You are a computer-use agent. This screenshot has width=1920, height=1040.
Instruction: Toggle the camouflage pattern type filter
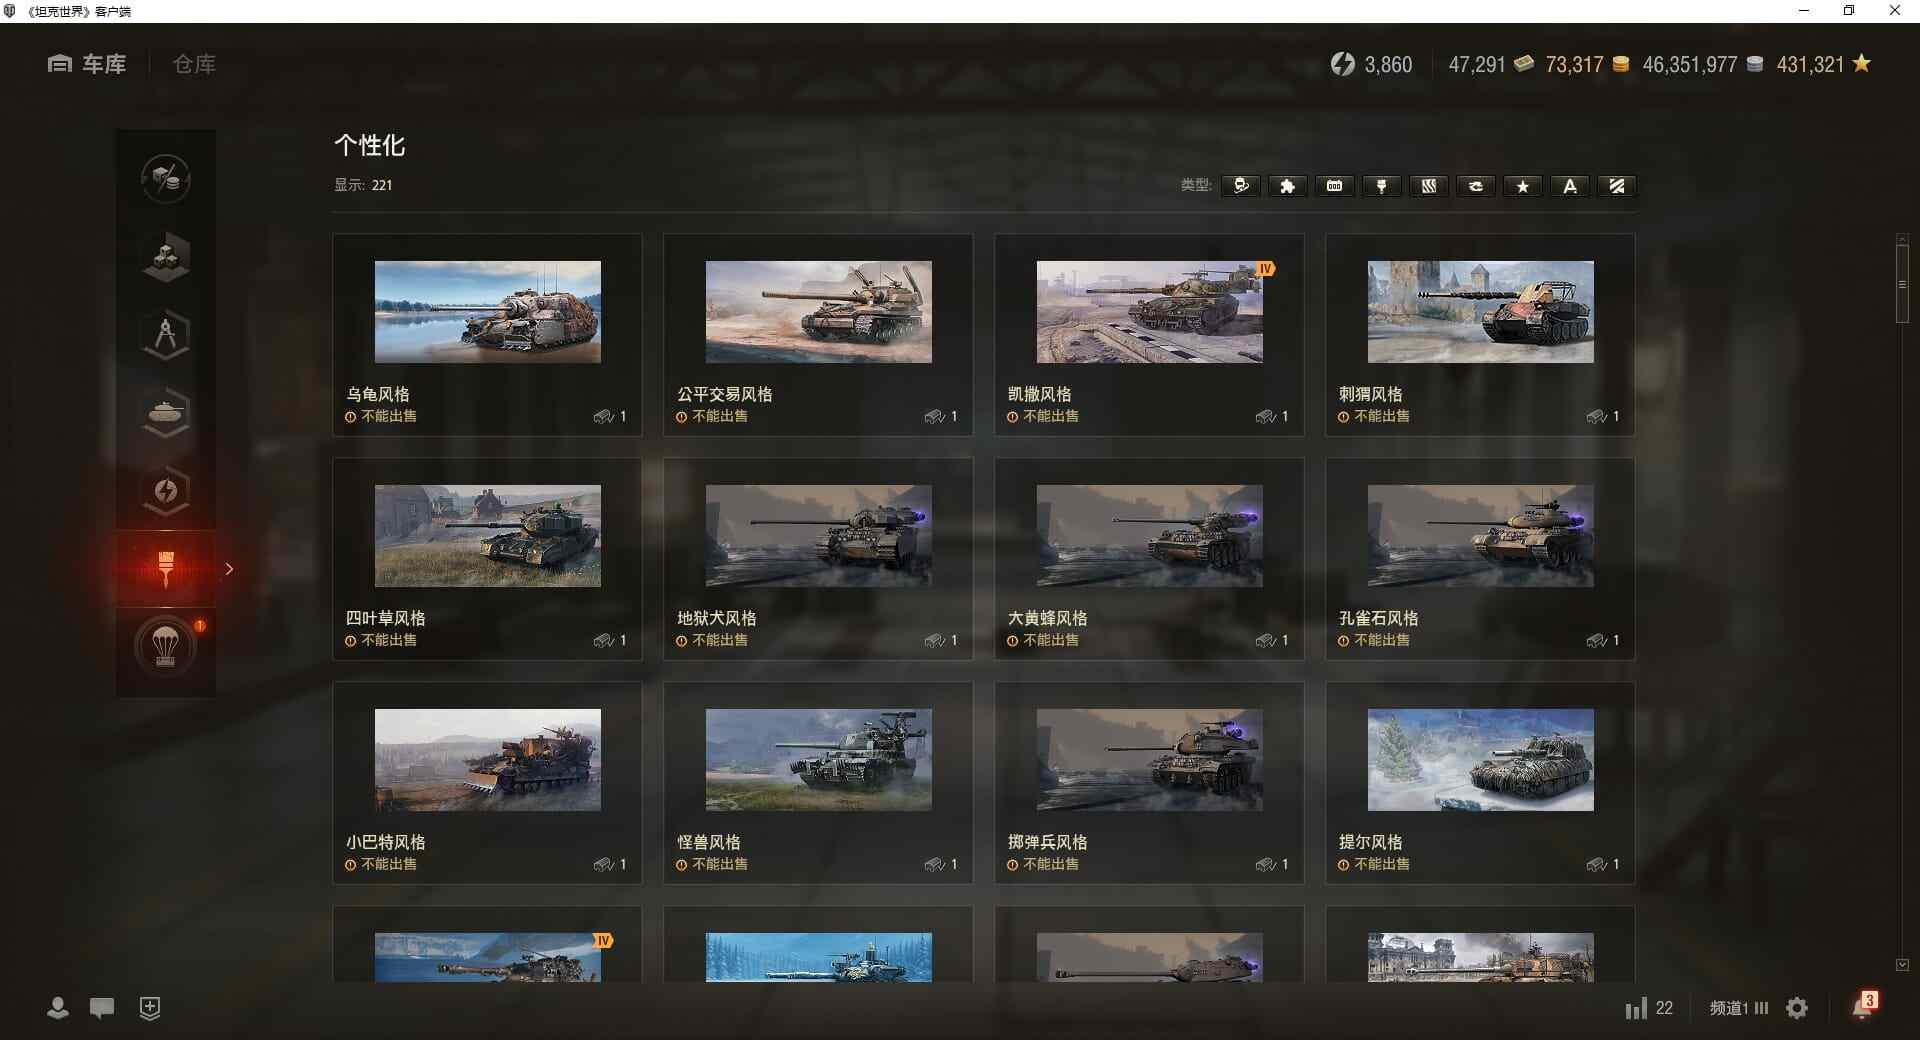point(1428,186)
